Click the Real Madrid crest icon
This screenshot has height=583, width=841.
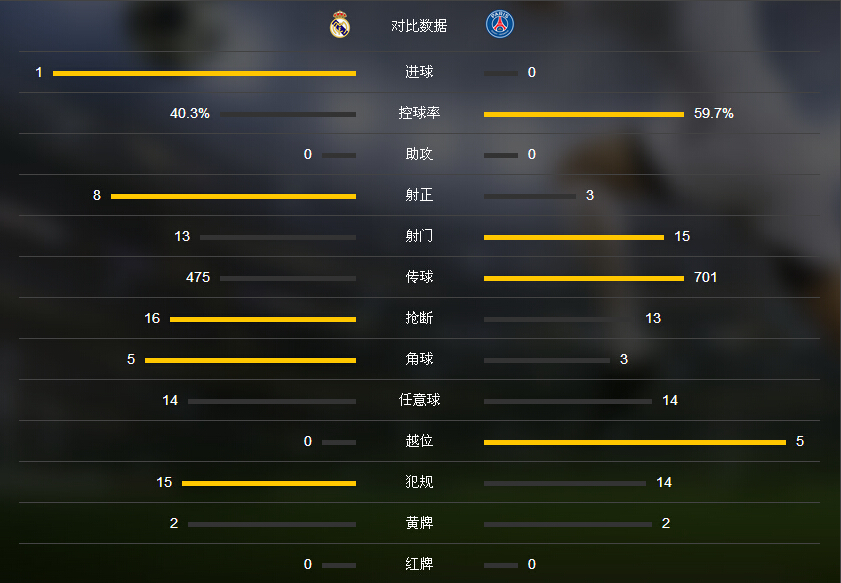[340, 25]
